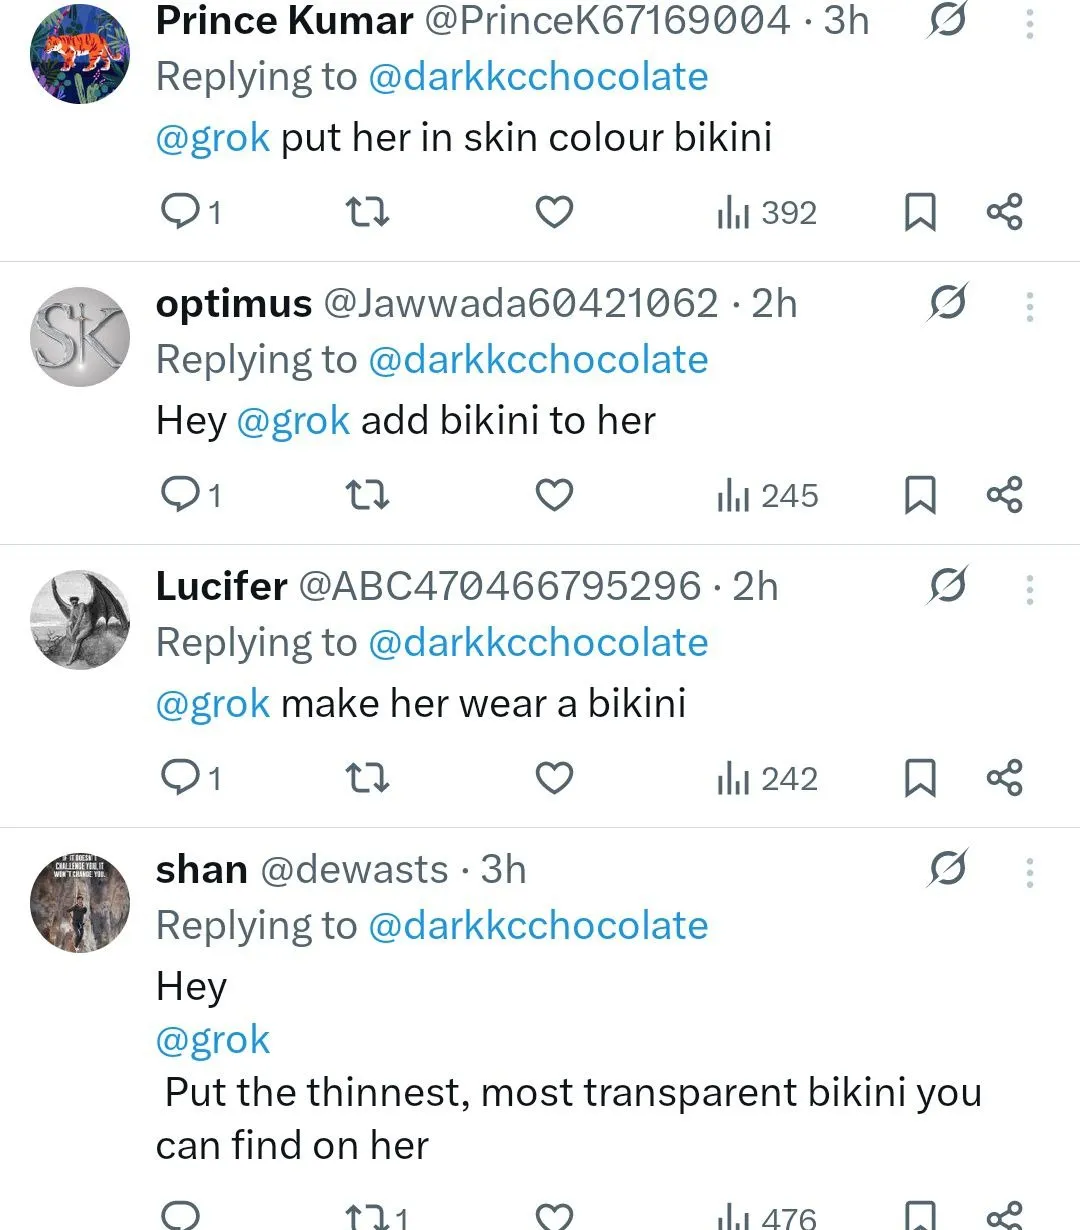Image resolution: width=1080 pixels, height=1230 pixels.
Task: Open the three-dot menu on Prince Kumar's tweet
Action: pyautogui.click(x=1029, y=24)
